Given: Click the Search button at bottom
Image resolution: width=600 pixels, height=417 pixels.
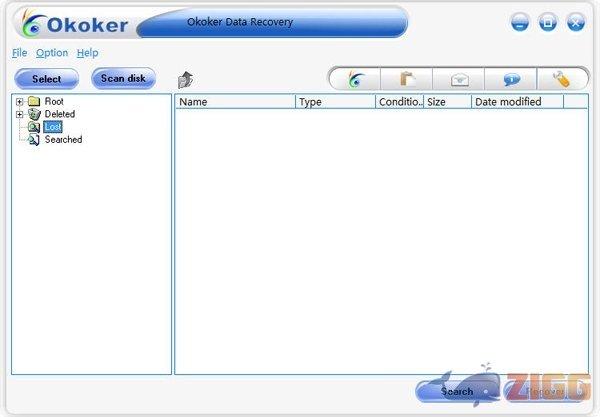Looking at the screenshot, I should click(x=457, y=391).
